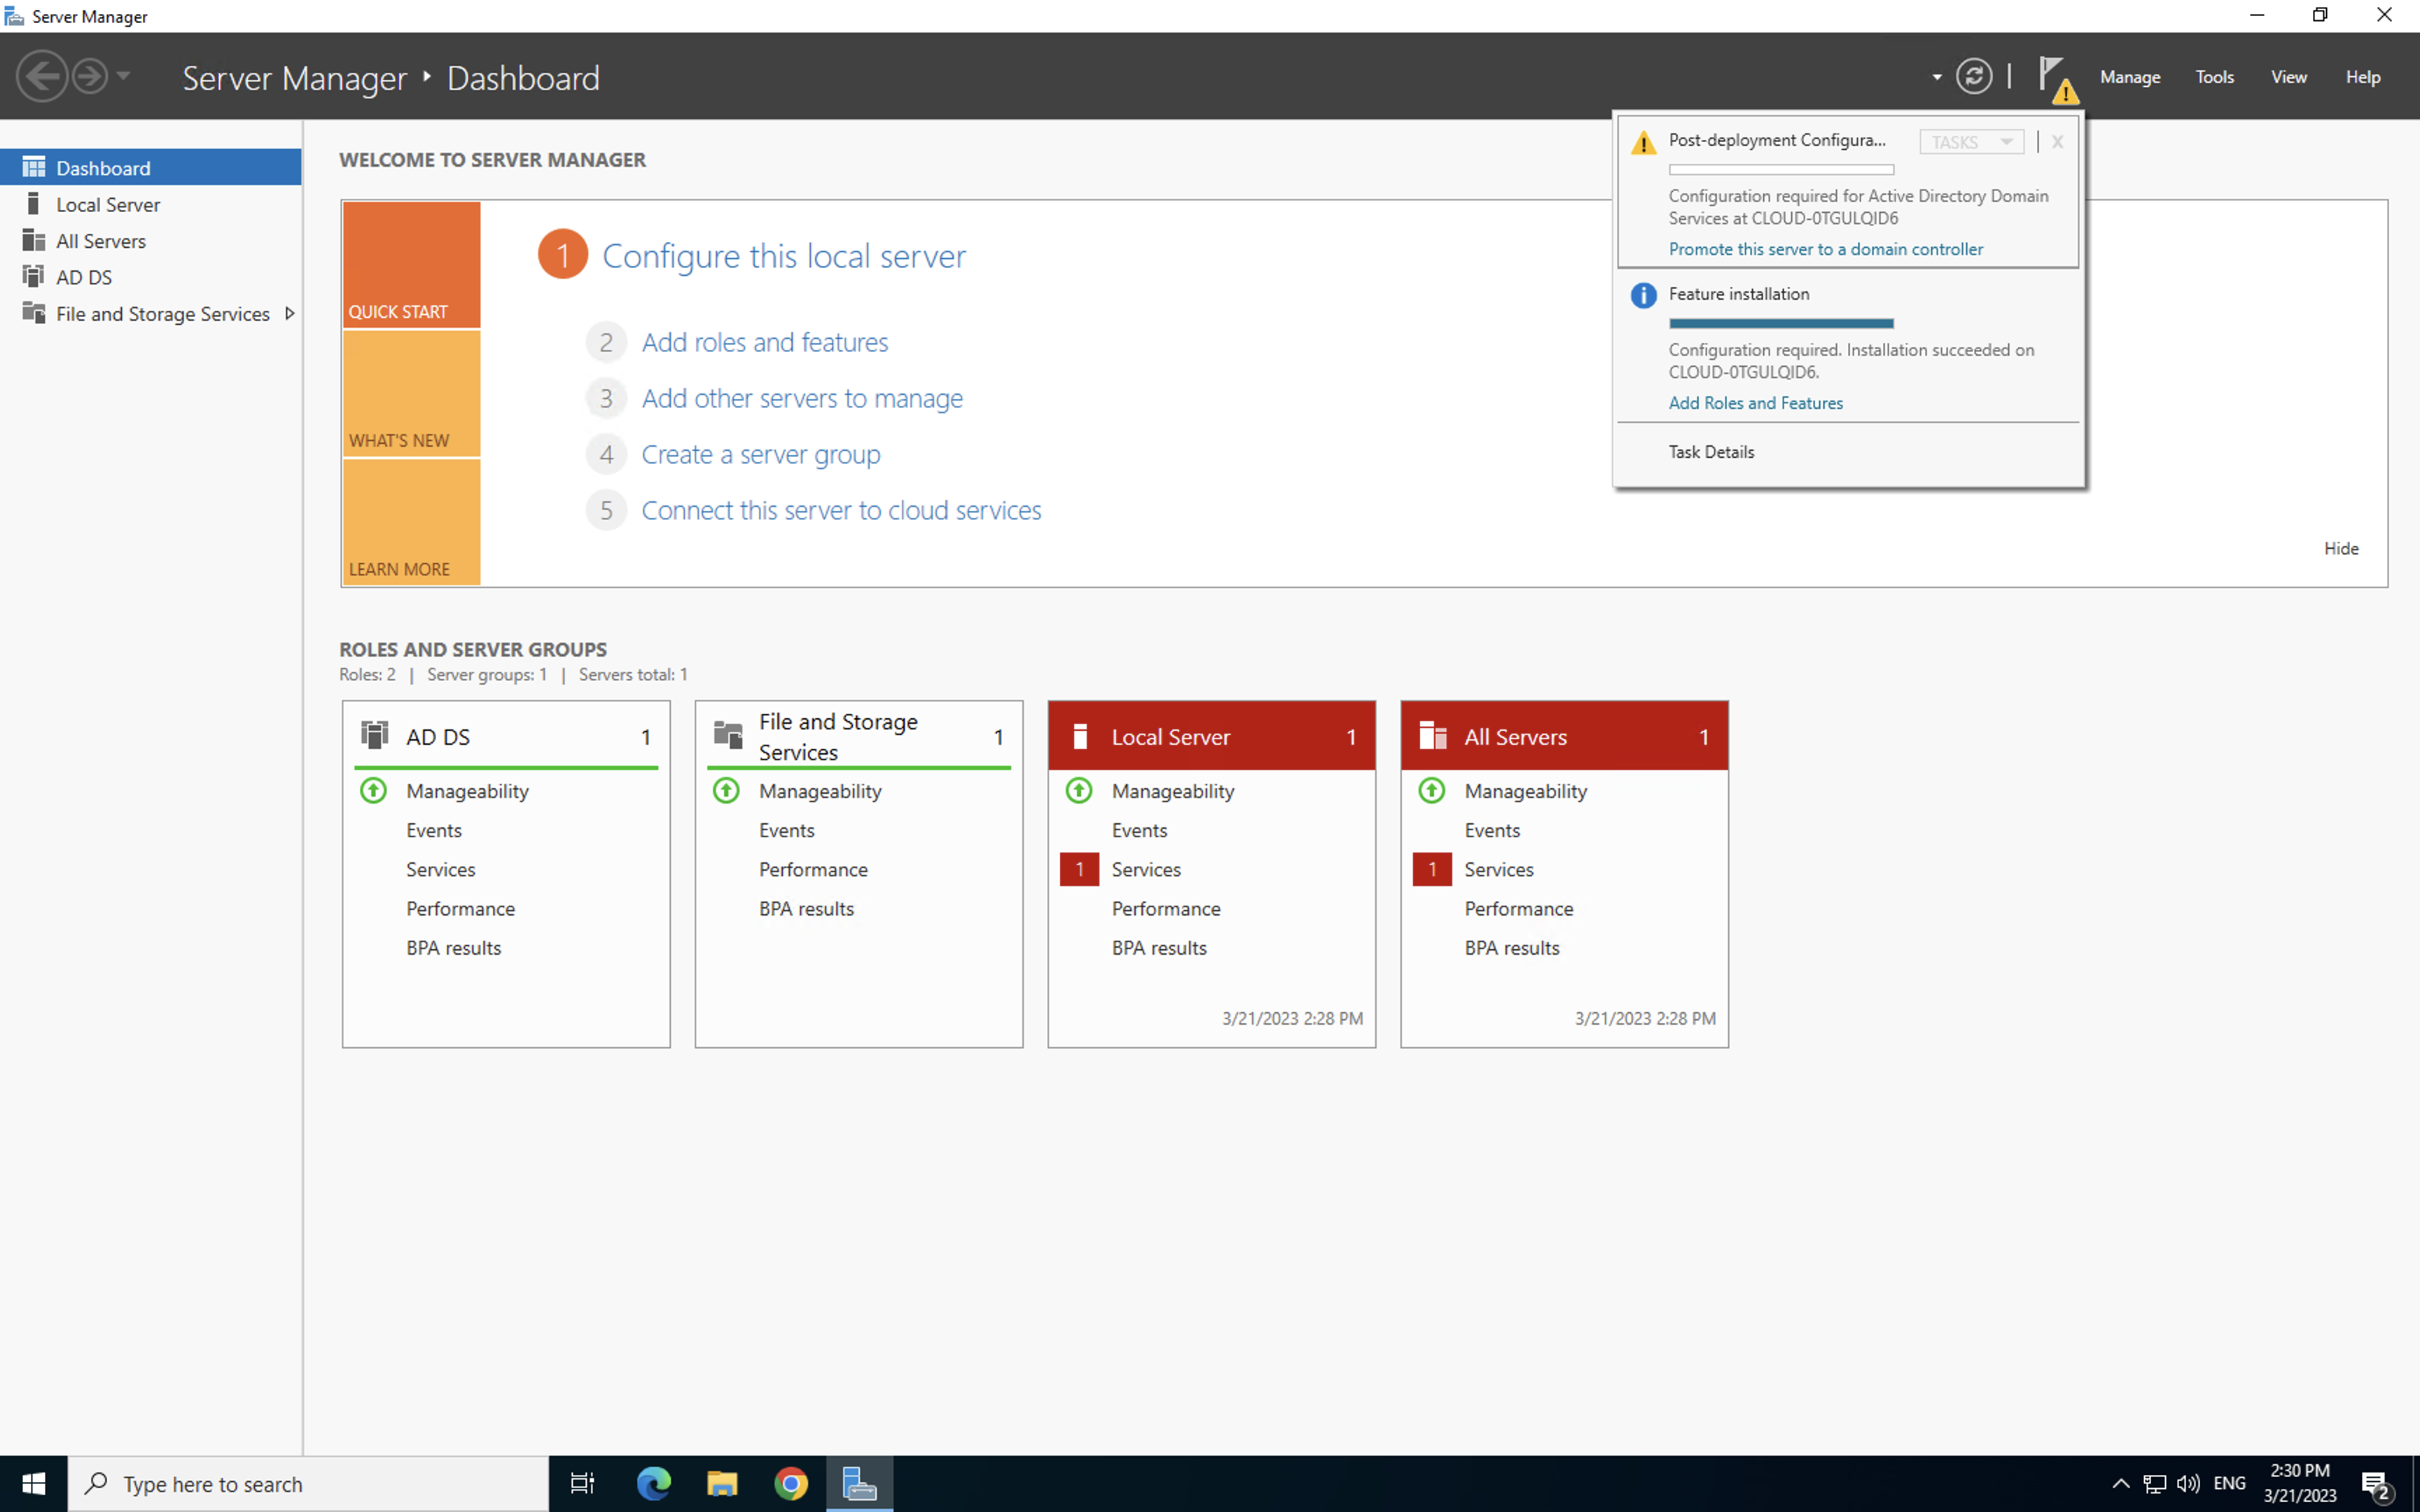Select File and Storage Services sidebar item
The width and height of the screenshot is (2420, 1512).
point(151,313)
